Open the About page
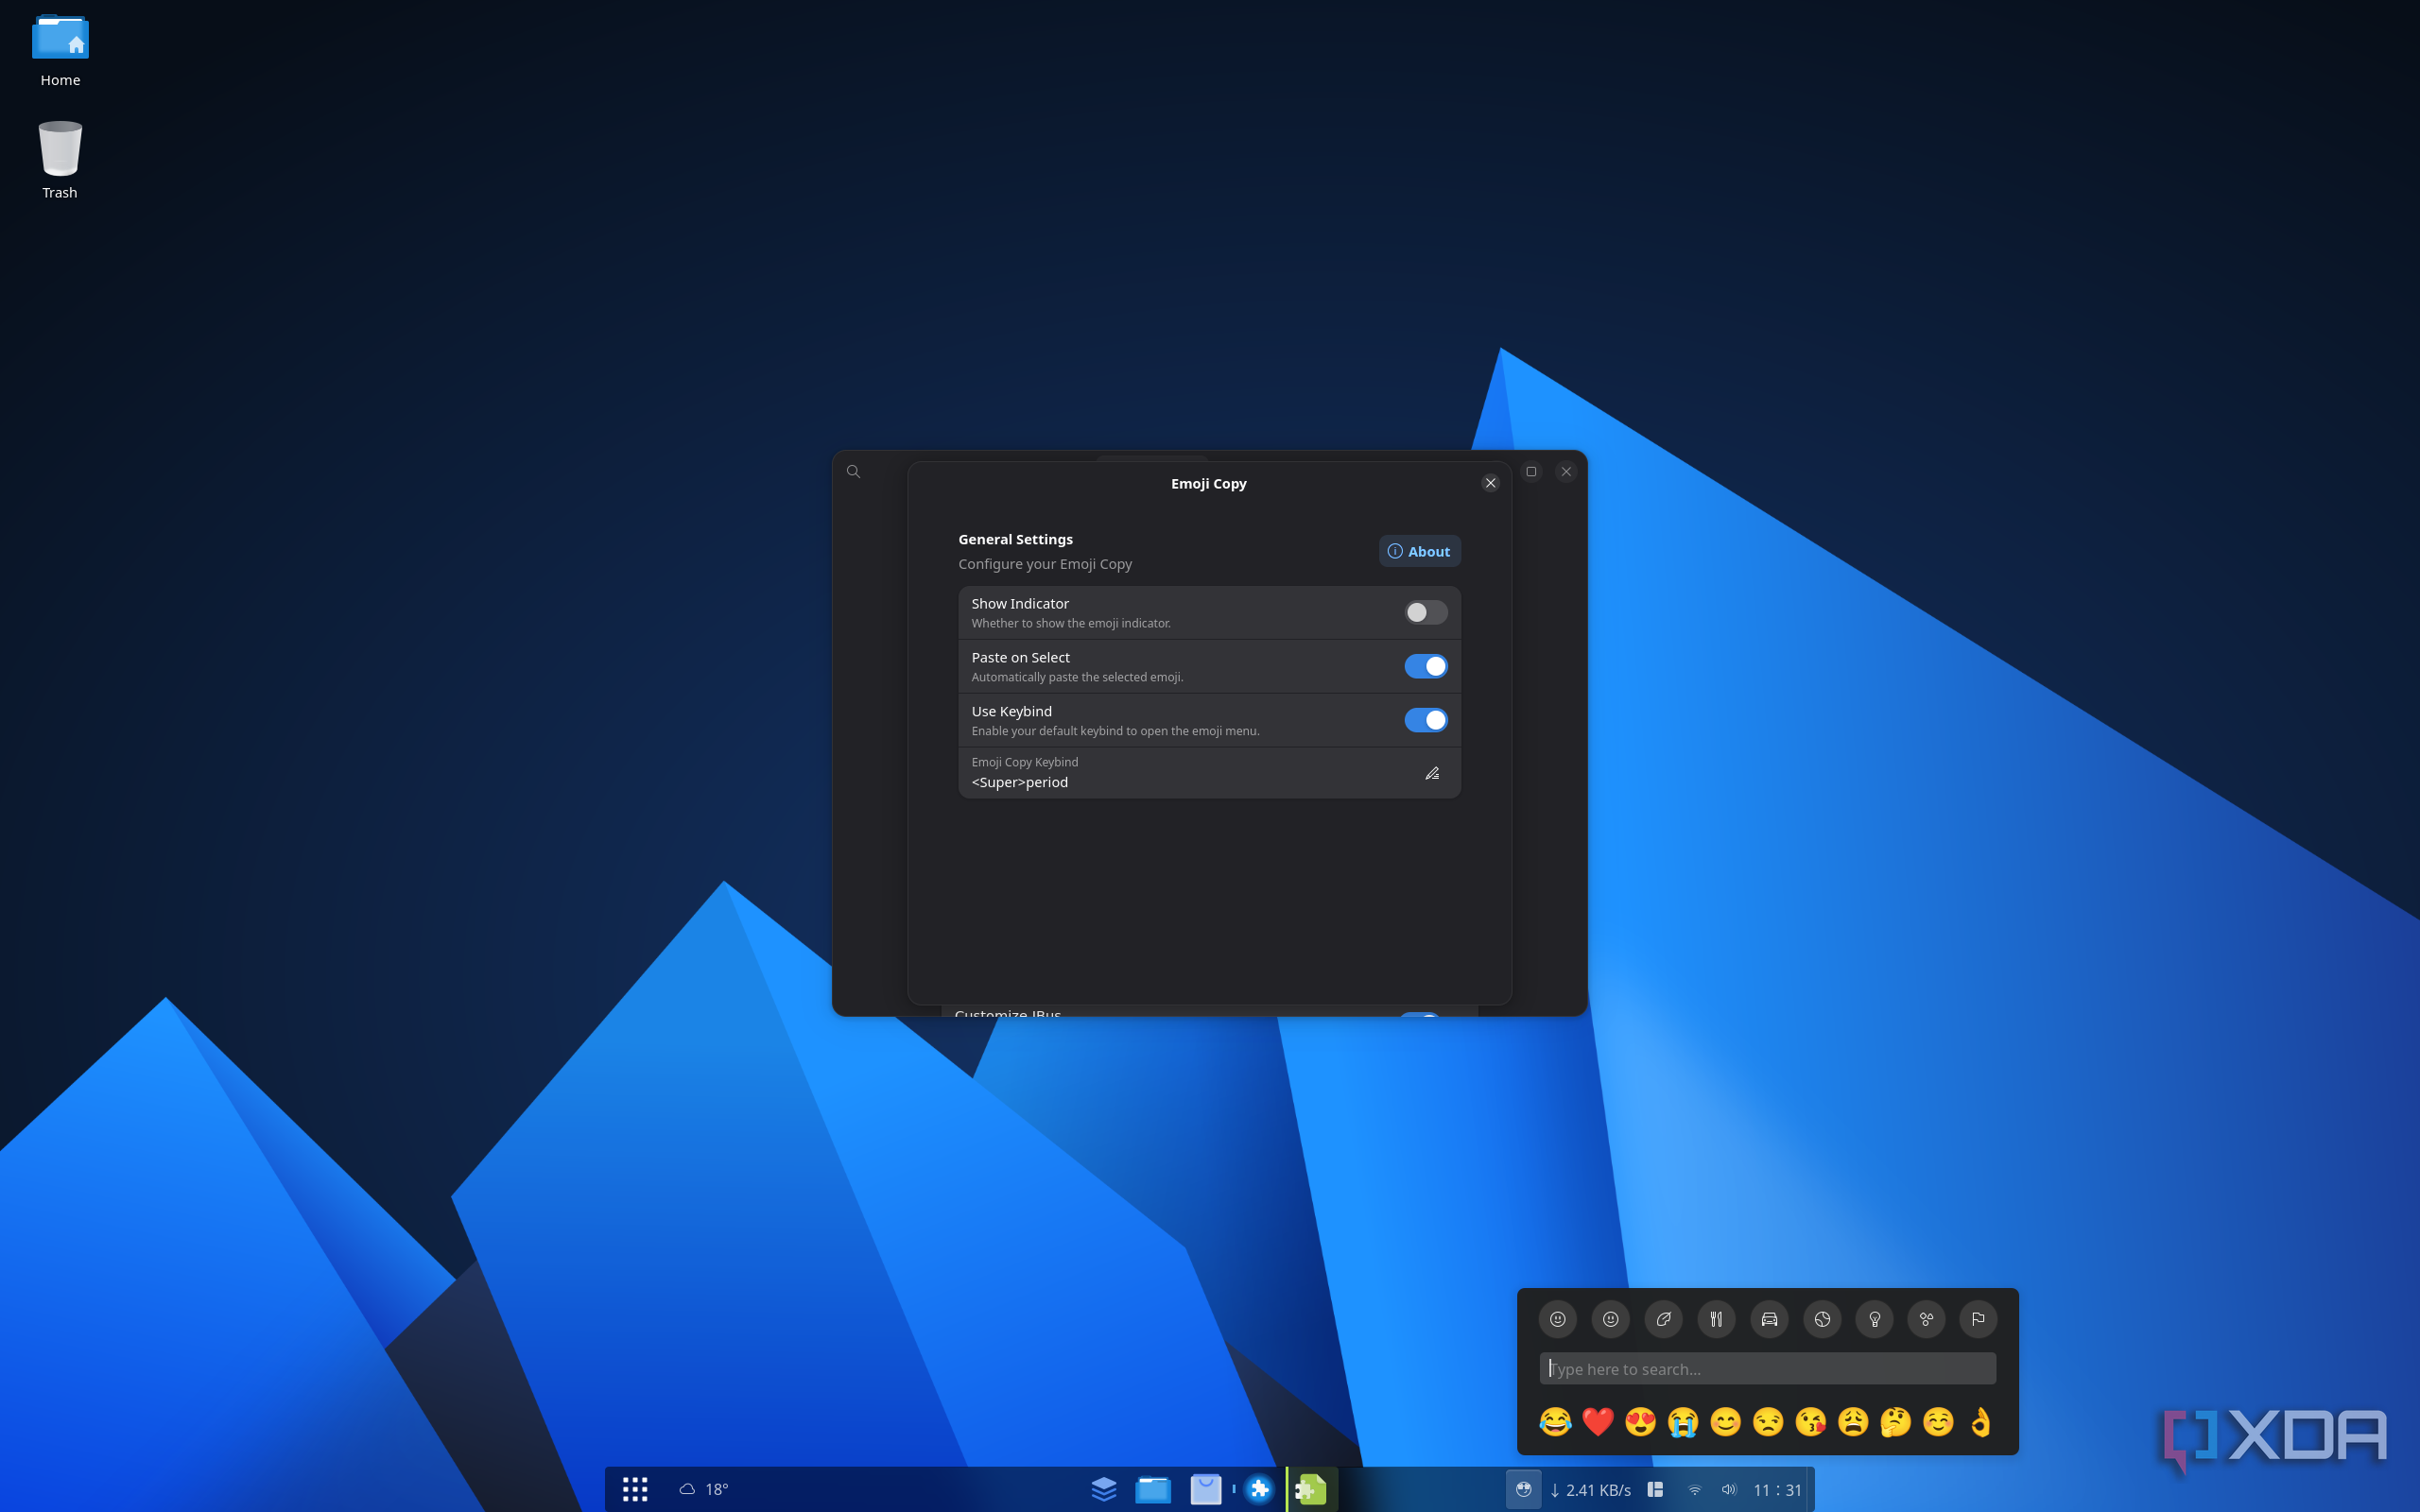2420x1512 pixels. tap(1419, 551)
